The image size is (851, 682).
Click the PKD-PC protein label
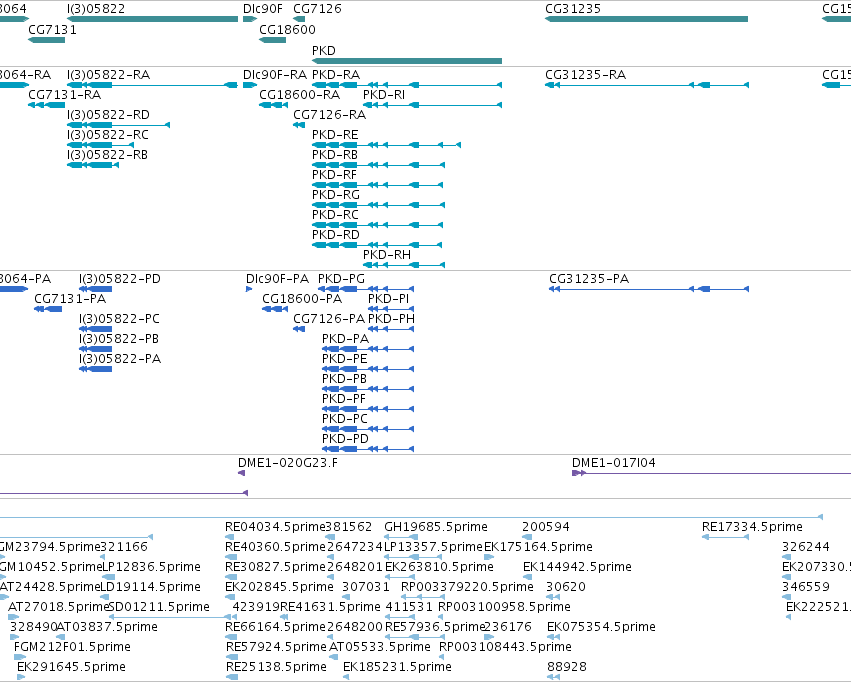coord(345,419)
